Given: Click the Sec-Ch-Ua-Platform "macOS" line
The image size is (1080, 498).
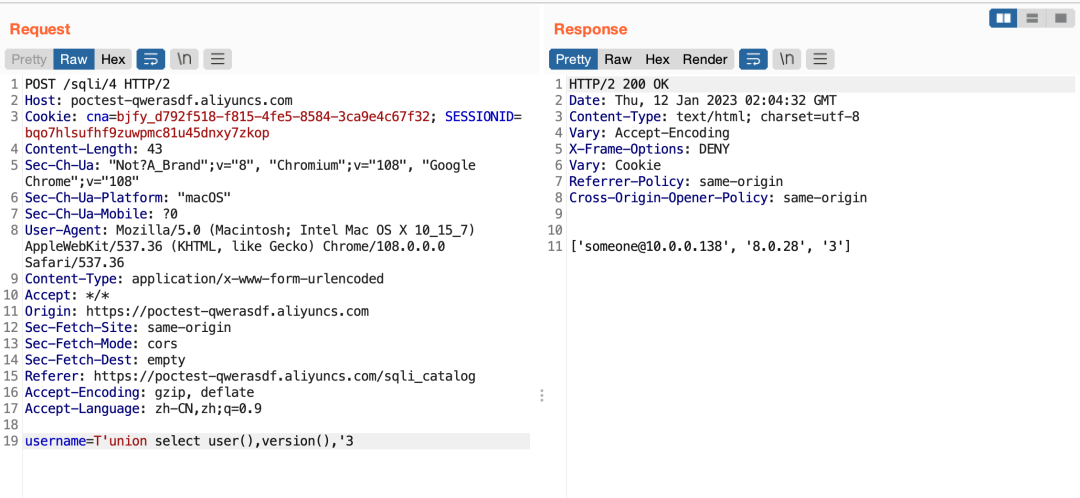Looking at the screenshot, I should [x=127, y=197].
